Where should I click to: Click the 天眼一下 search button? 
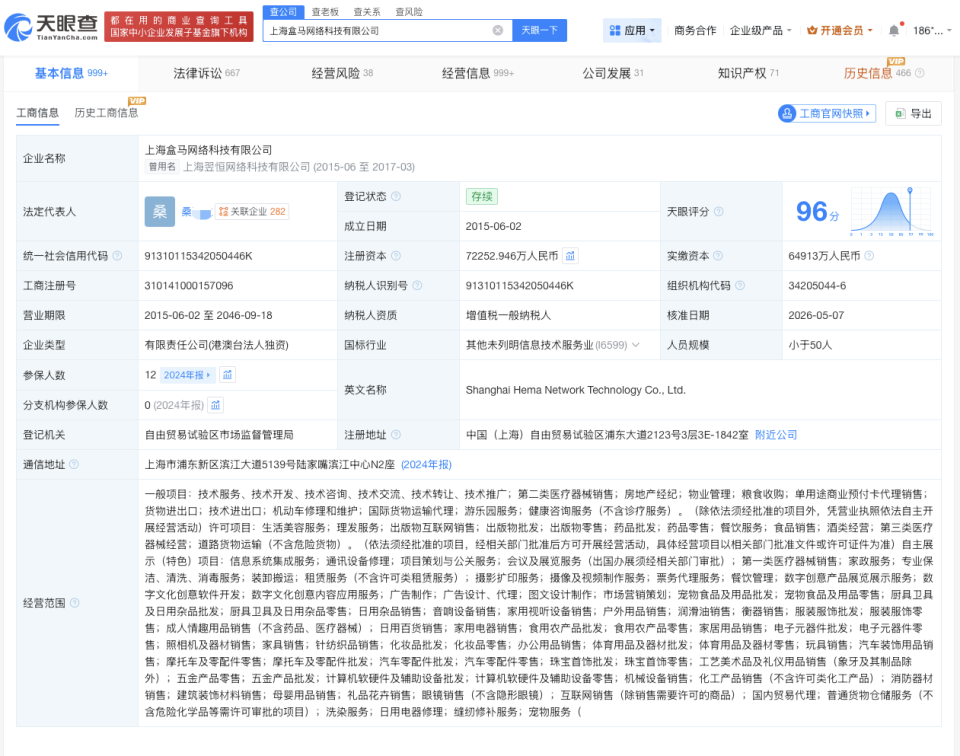click(x=539, y=31)
